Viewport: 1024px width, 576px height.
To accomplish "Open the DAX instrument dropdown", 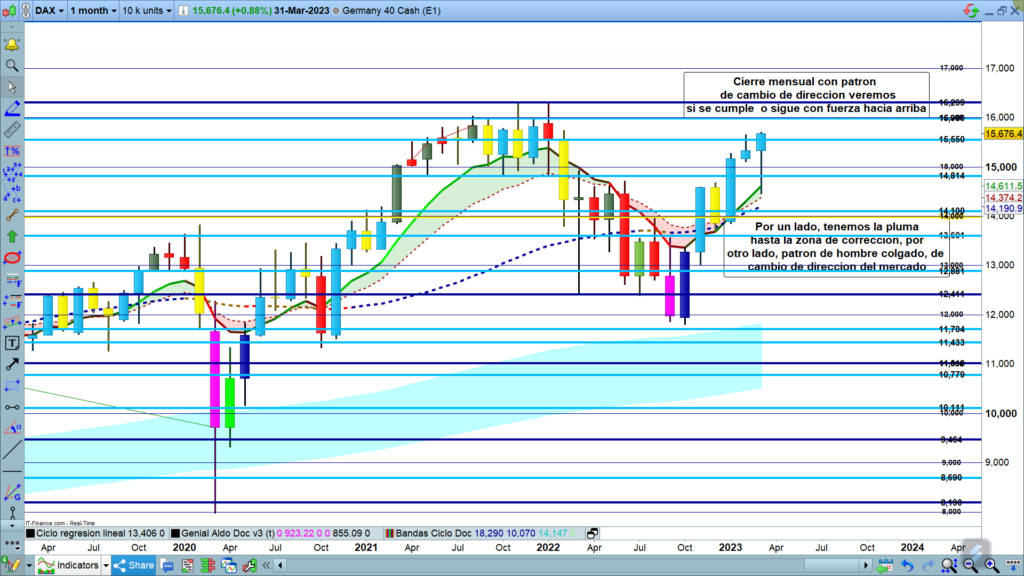I will (x=49, y=10).
